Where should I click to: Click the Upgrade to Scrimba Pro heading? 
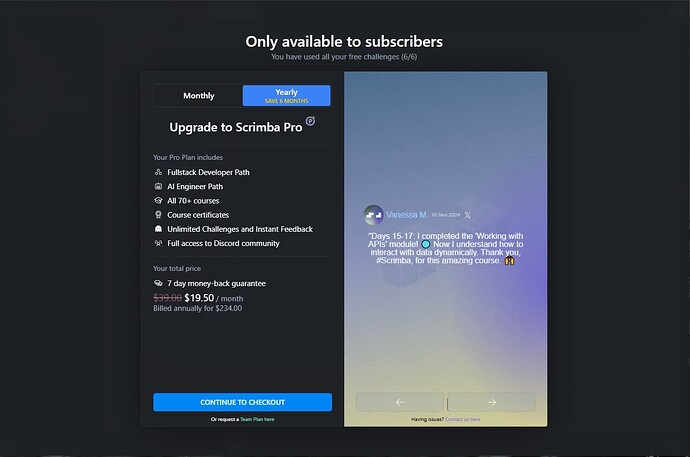point(236,127)
